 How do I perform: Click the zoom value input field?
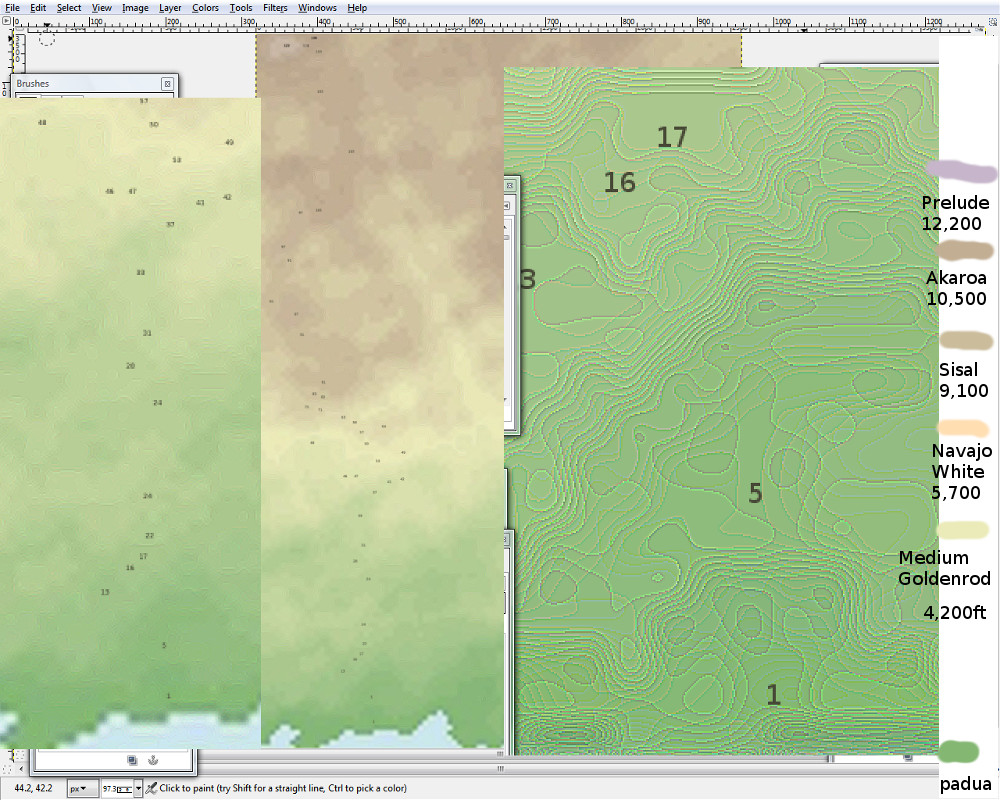point(115,788)
